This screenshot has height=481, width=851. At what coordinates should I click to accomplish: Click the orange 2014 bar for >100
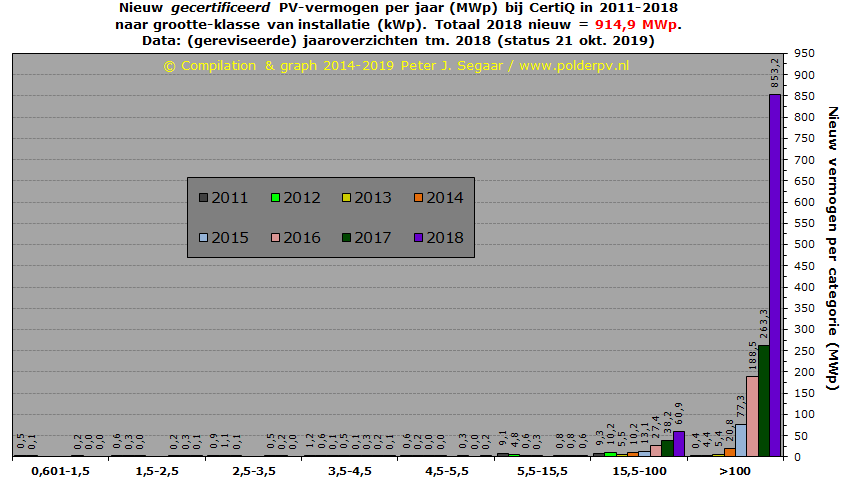[729, 452]
